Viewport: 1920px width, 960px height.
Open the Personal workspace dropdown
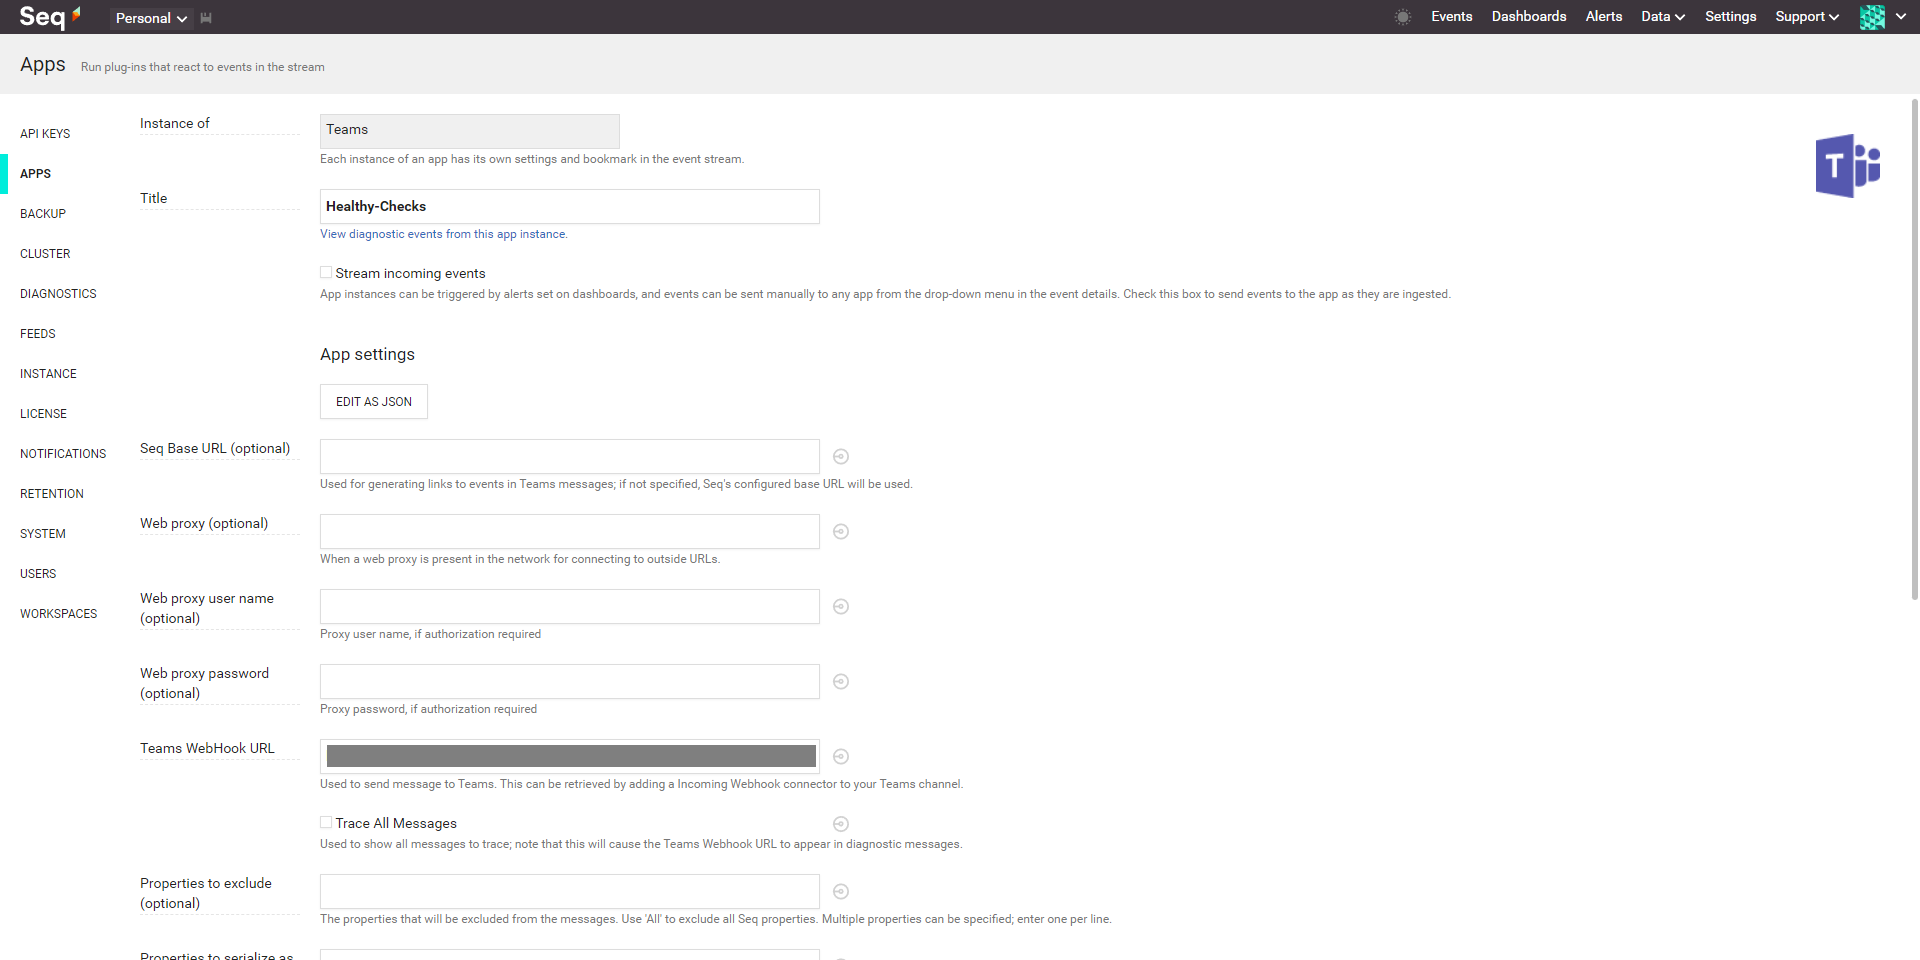(151, 18)
